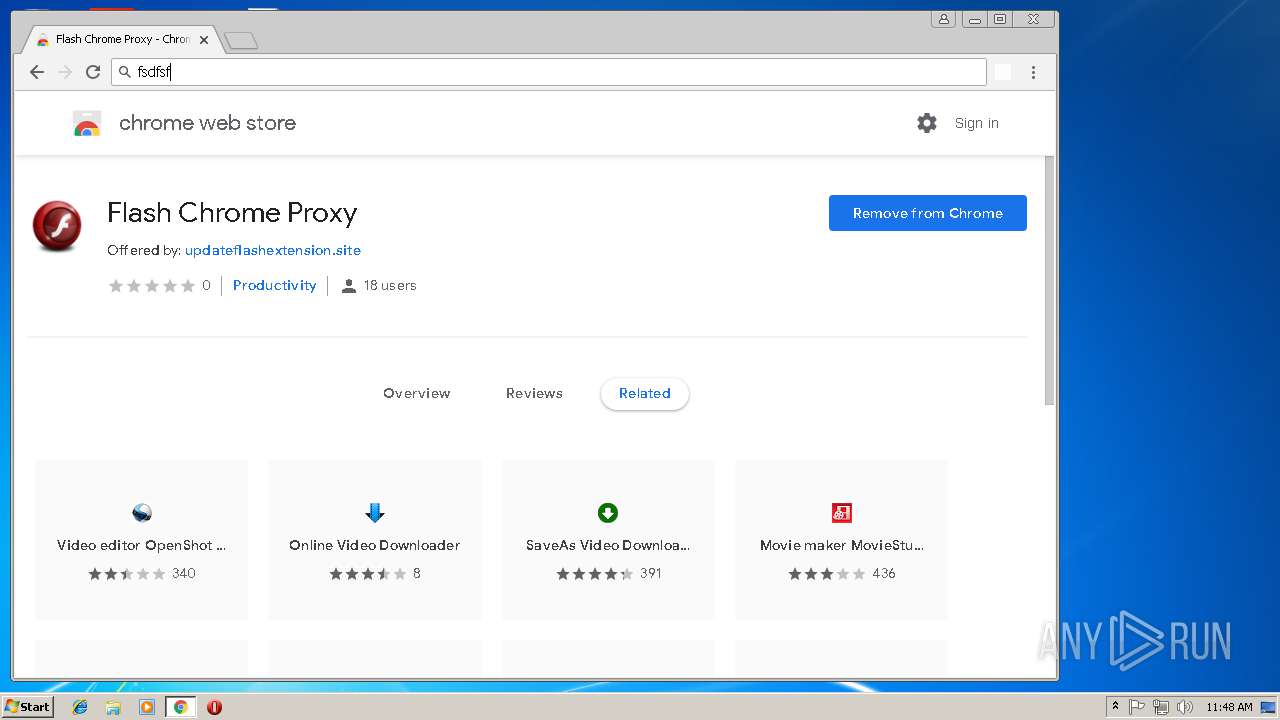The height and width of the screenshot is (720, 1280).
Task: Click the Video editor OpenShot icon
Action: (x=141, y=513)
